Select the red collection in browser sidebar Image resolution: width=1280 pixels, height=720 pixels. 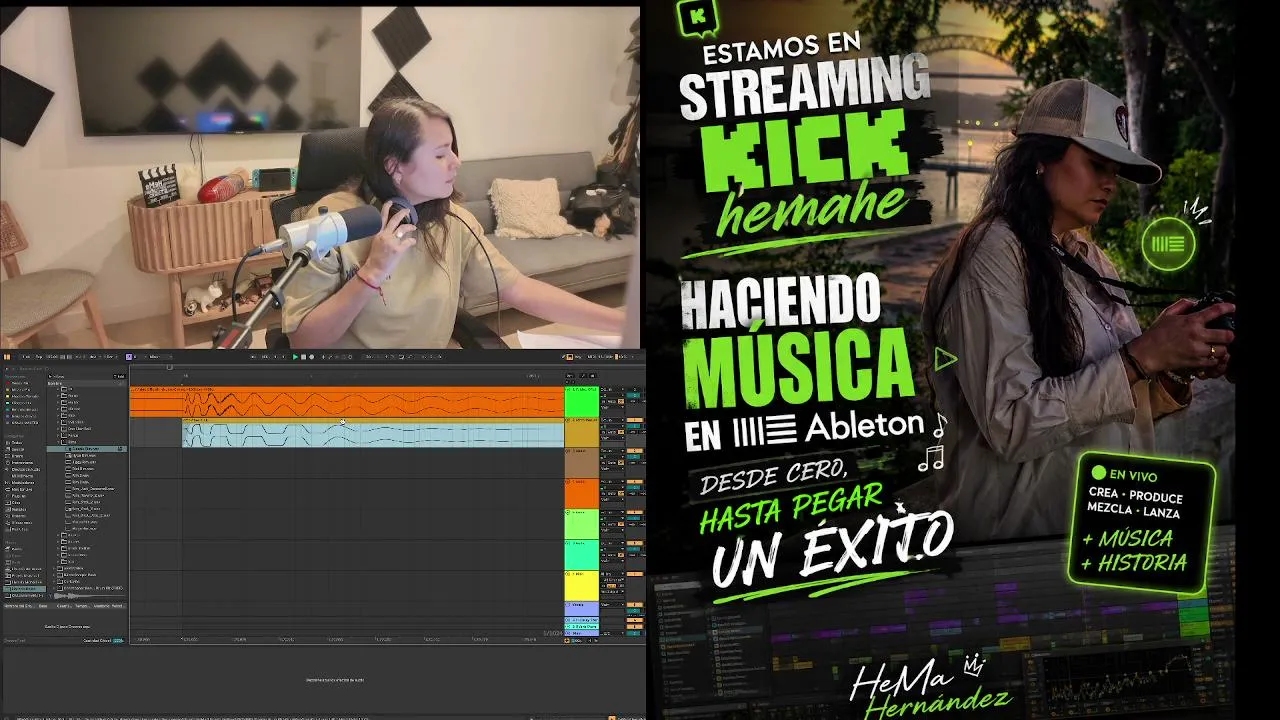click(x=18, y=382)
